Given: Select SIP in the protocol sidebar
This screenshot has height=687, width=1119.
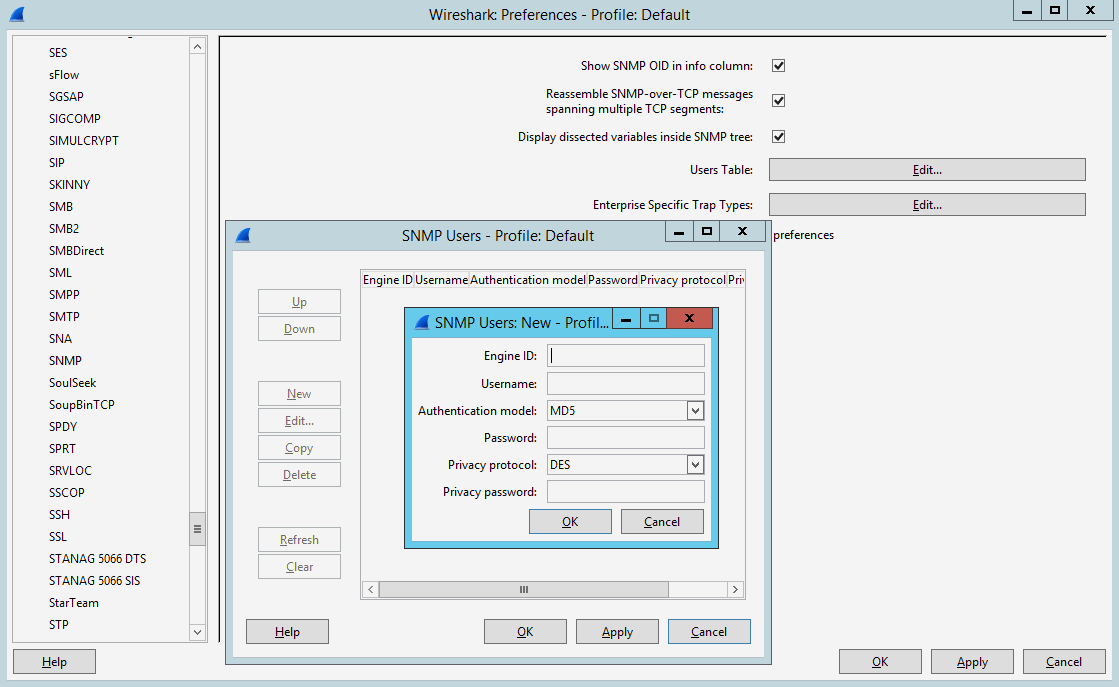Looking at the screenshot, I should pos(56,162).
